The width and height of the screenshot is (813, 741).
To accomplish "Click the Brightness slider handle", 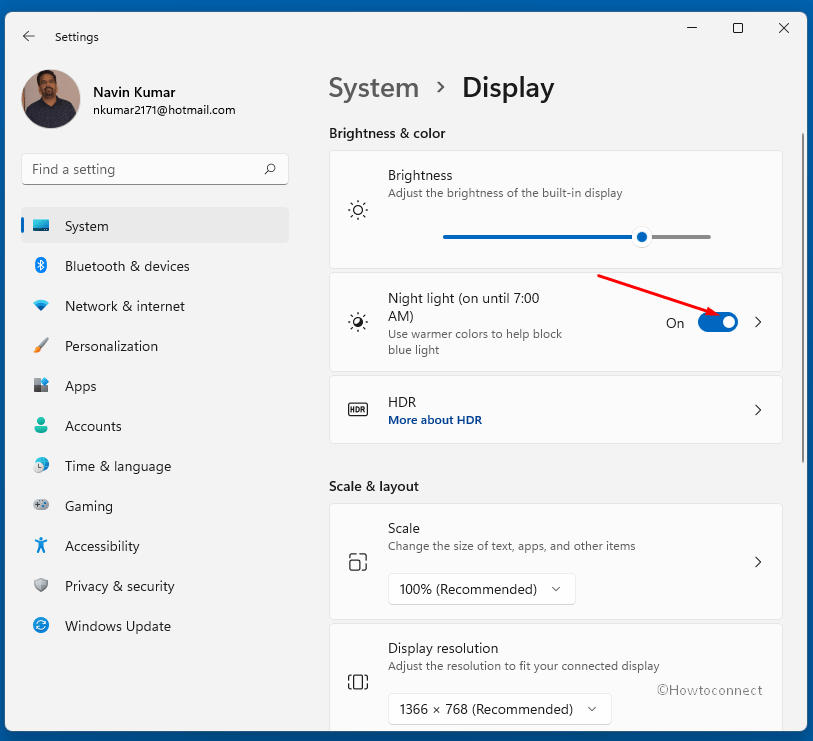I will (x=642, y=237).
